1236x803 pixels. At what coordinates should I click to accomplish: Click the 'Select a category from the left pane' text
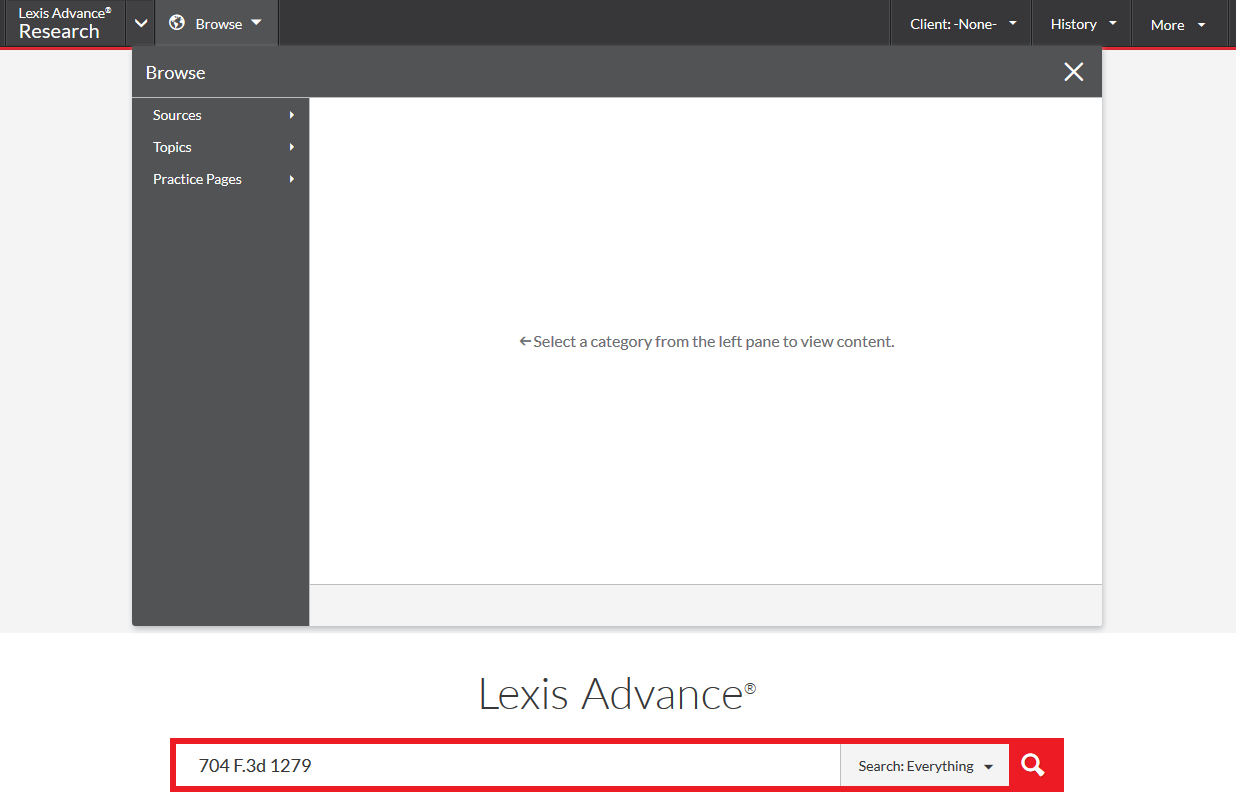(707, 341)
